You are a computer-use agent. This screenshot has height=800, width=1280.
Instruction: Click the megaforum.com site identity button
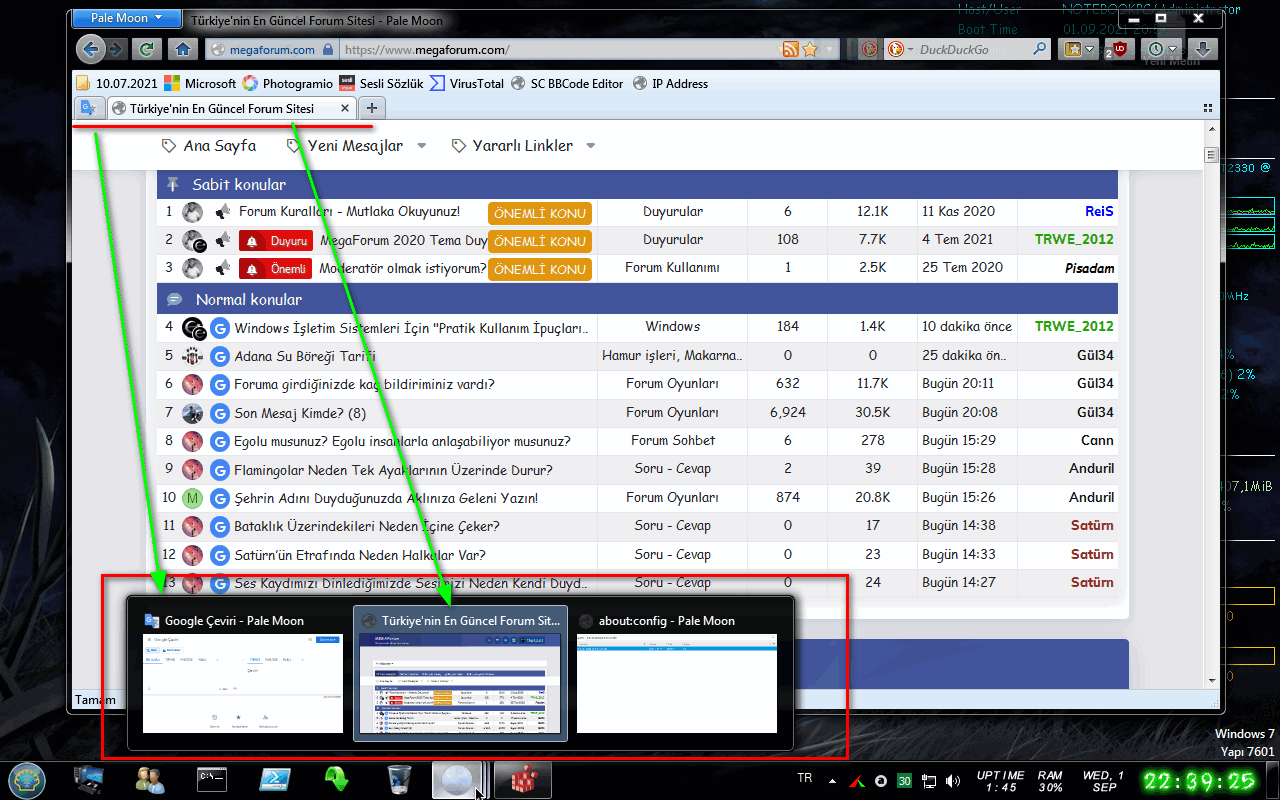[270, 49]
